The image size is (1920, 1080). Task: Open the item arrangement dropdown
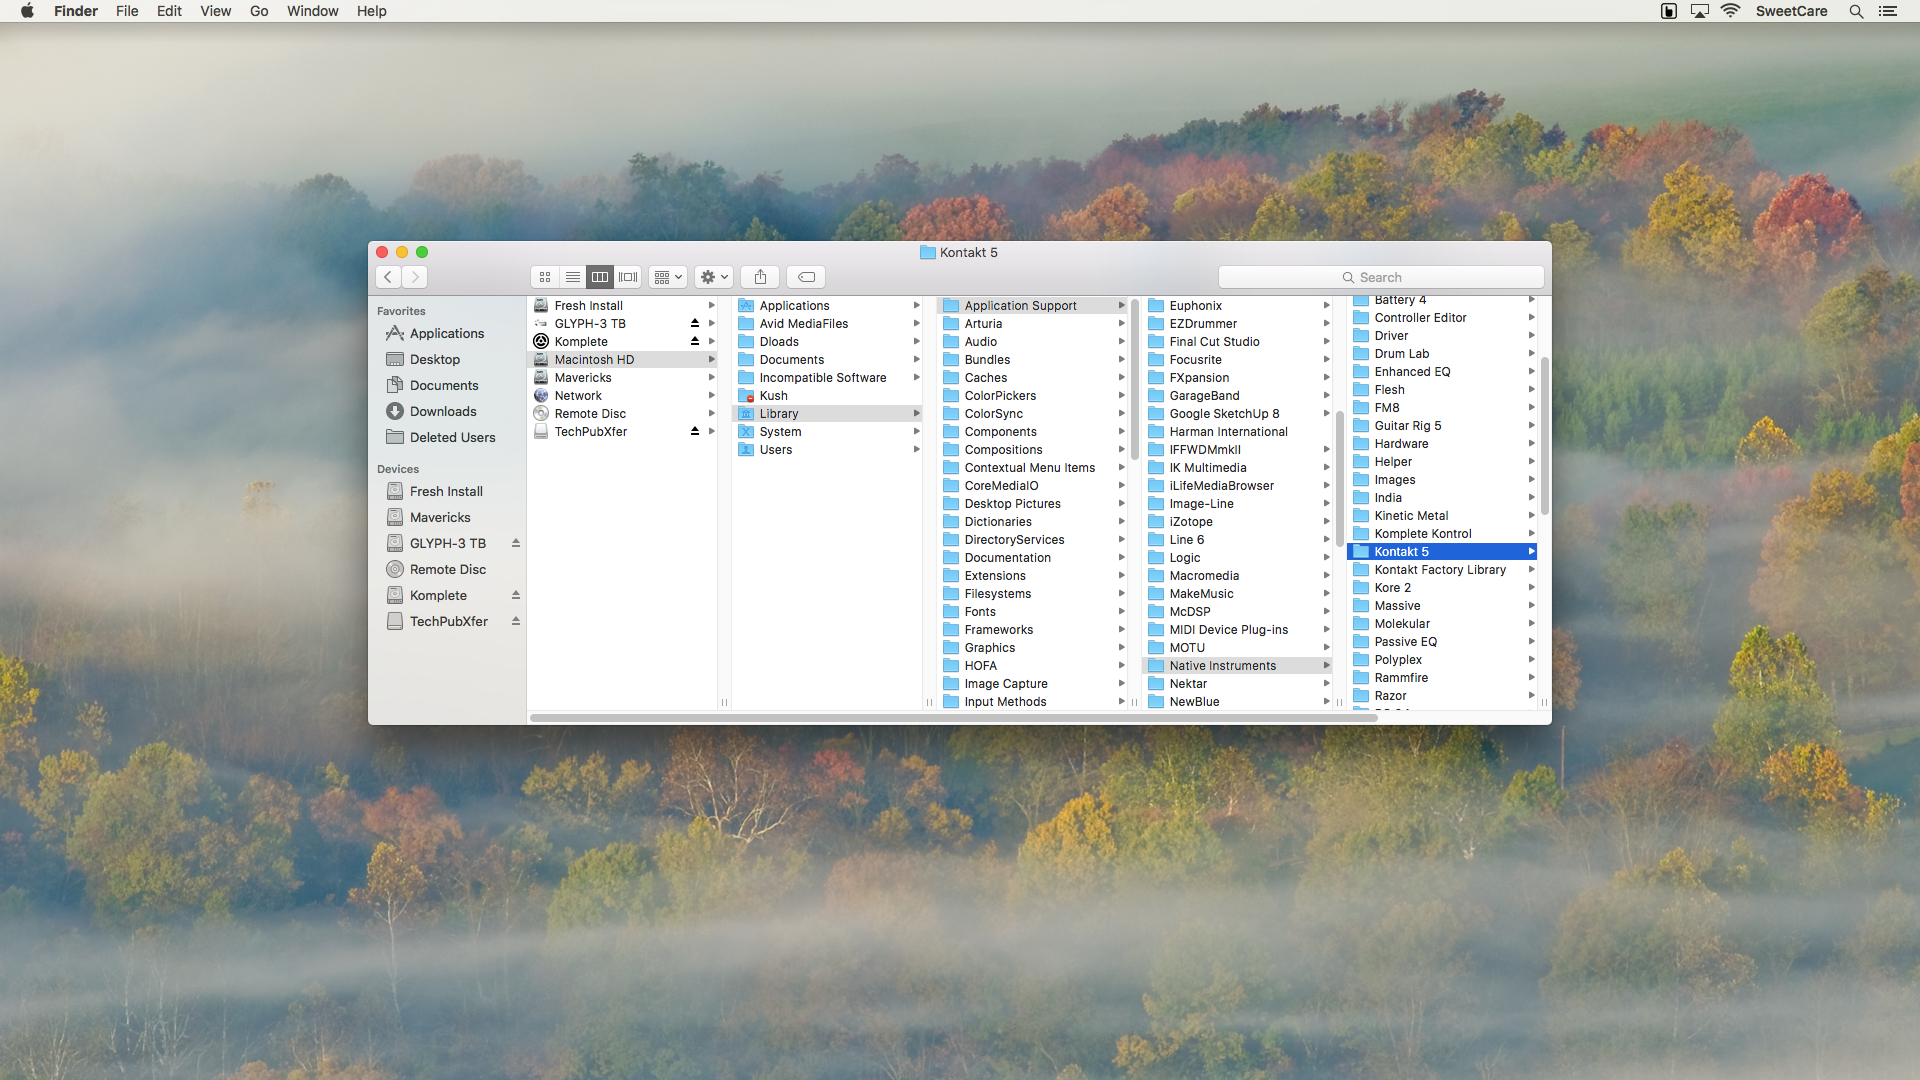pos(668,277)
